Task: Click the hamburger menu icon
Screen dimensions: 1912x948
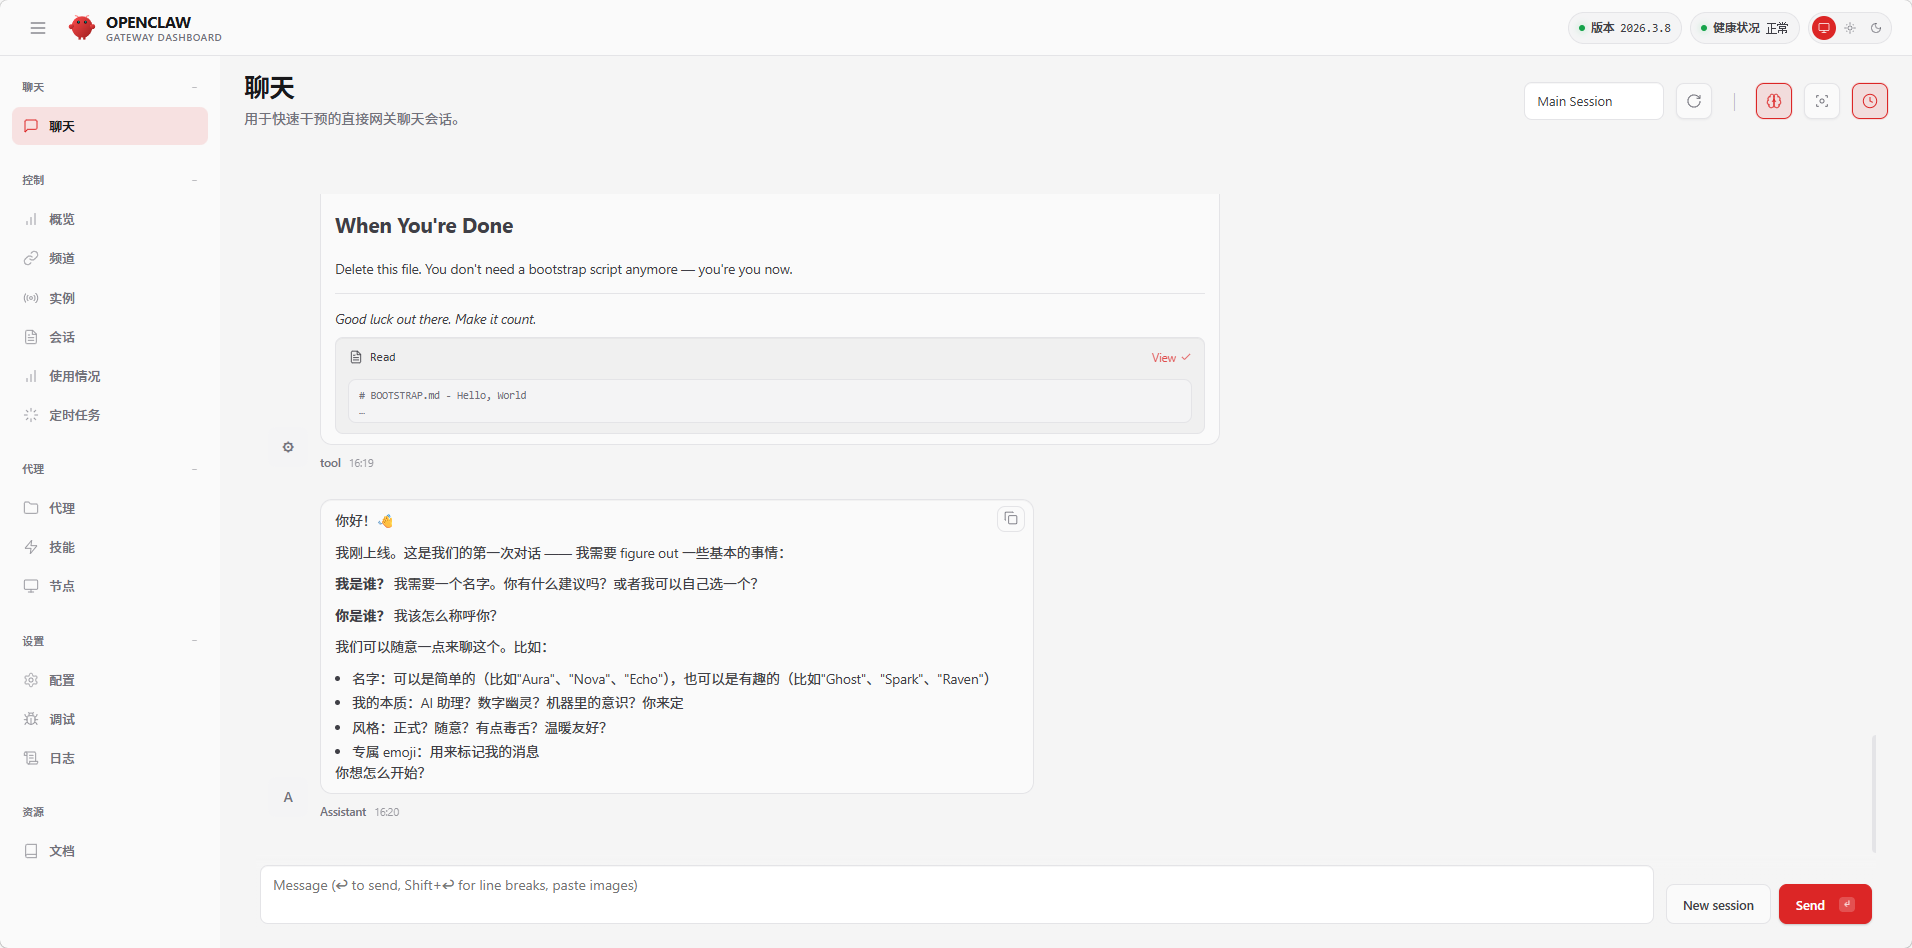Action: tap(38, 28)
